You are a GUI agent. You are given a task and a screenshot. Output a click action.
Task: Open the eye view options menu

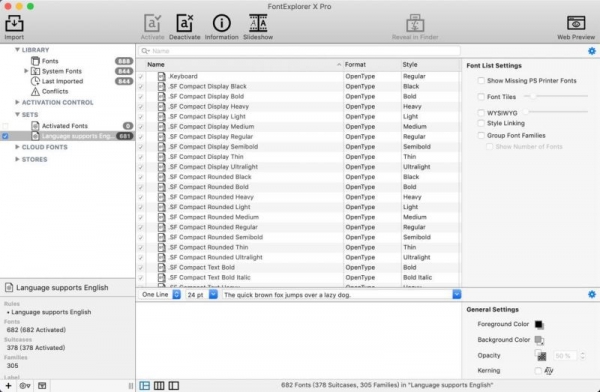pyautogui.click(x=25, y=385)
